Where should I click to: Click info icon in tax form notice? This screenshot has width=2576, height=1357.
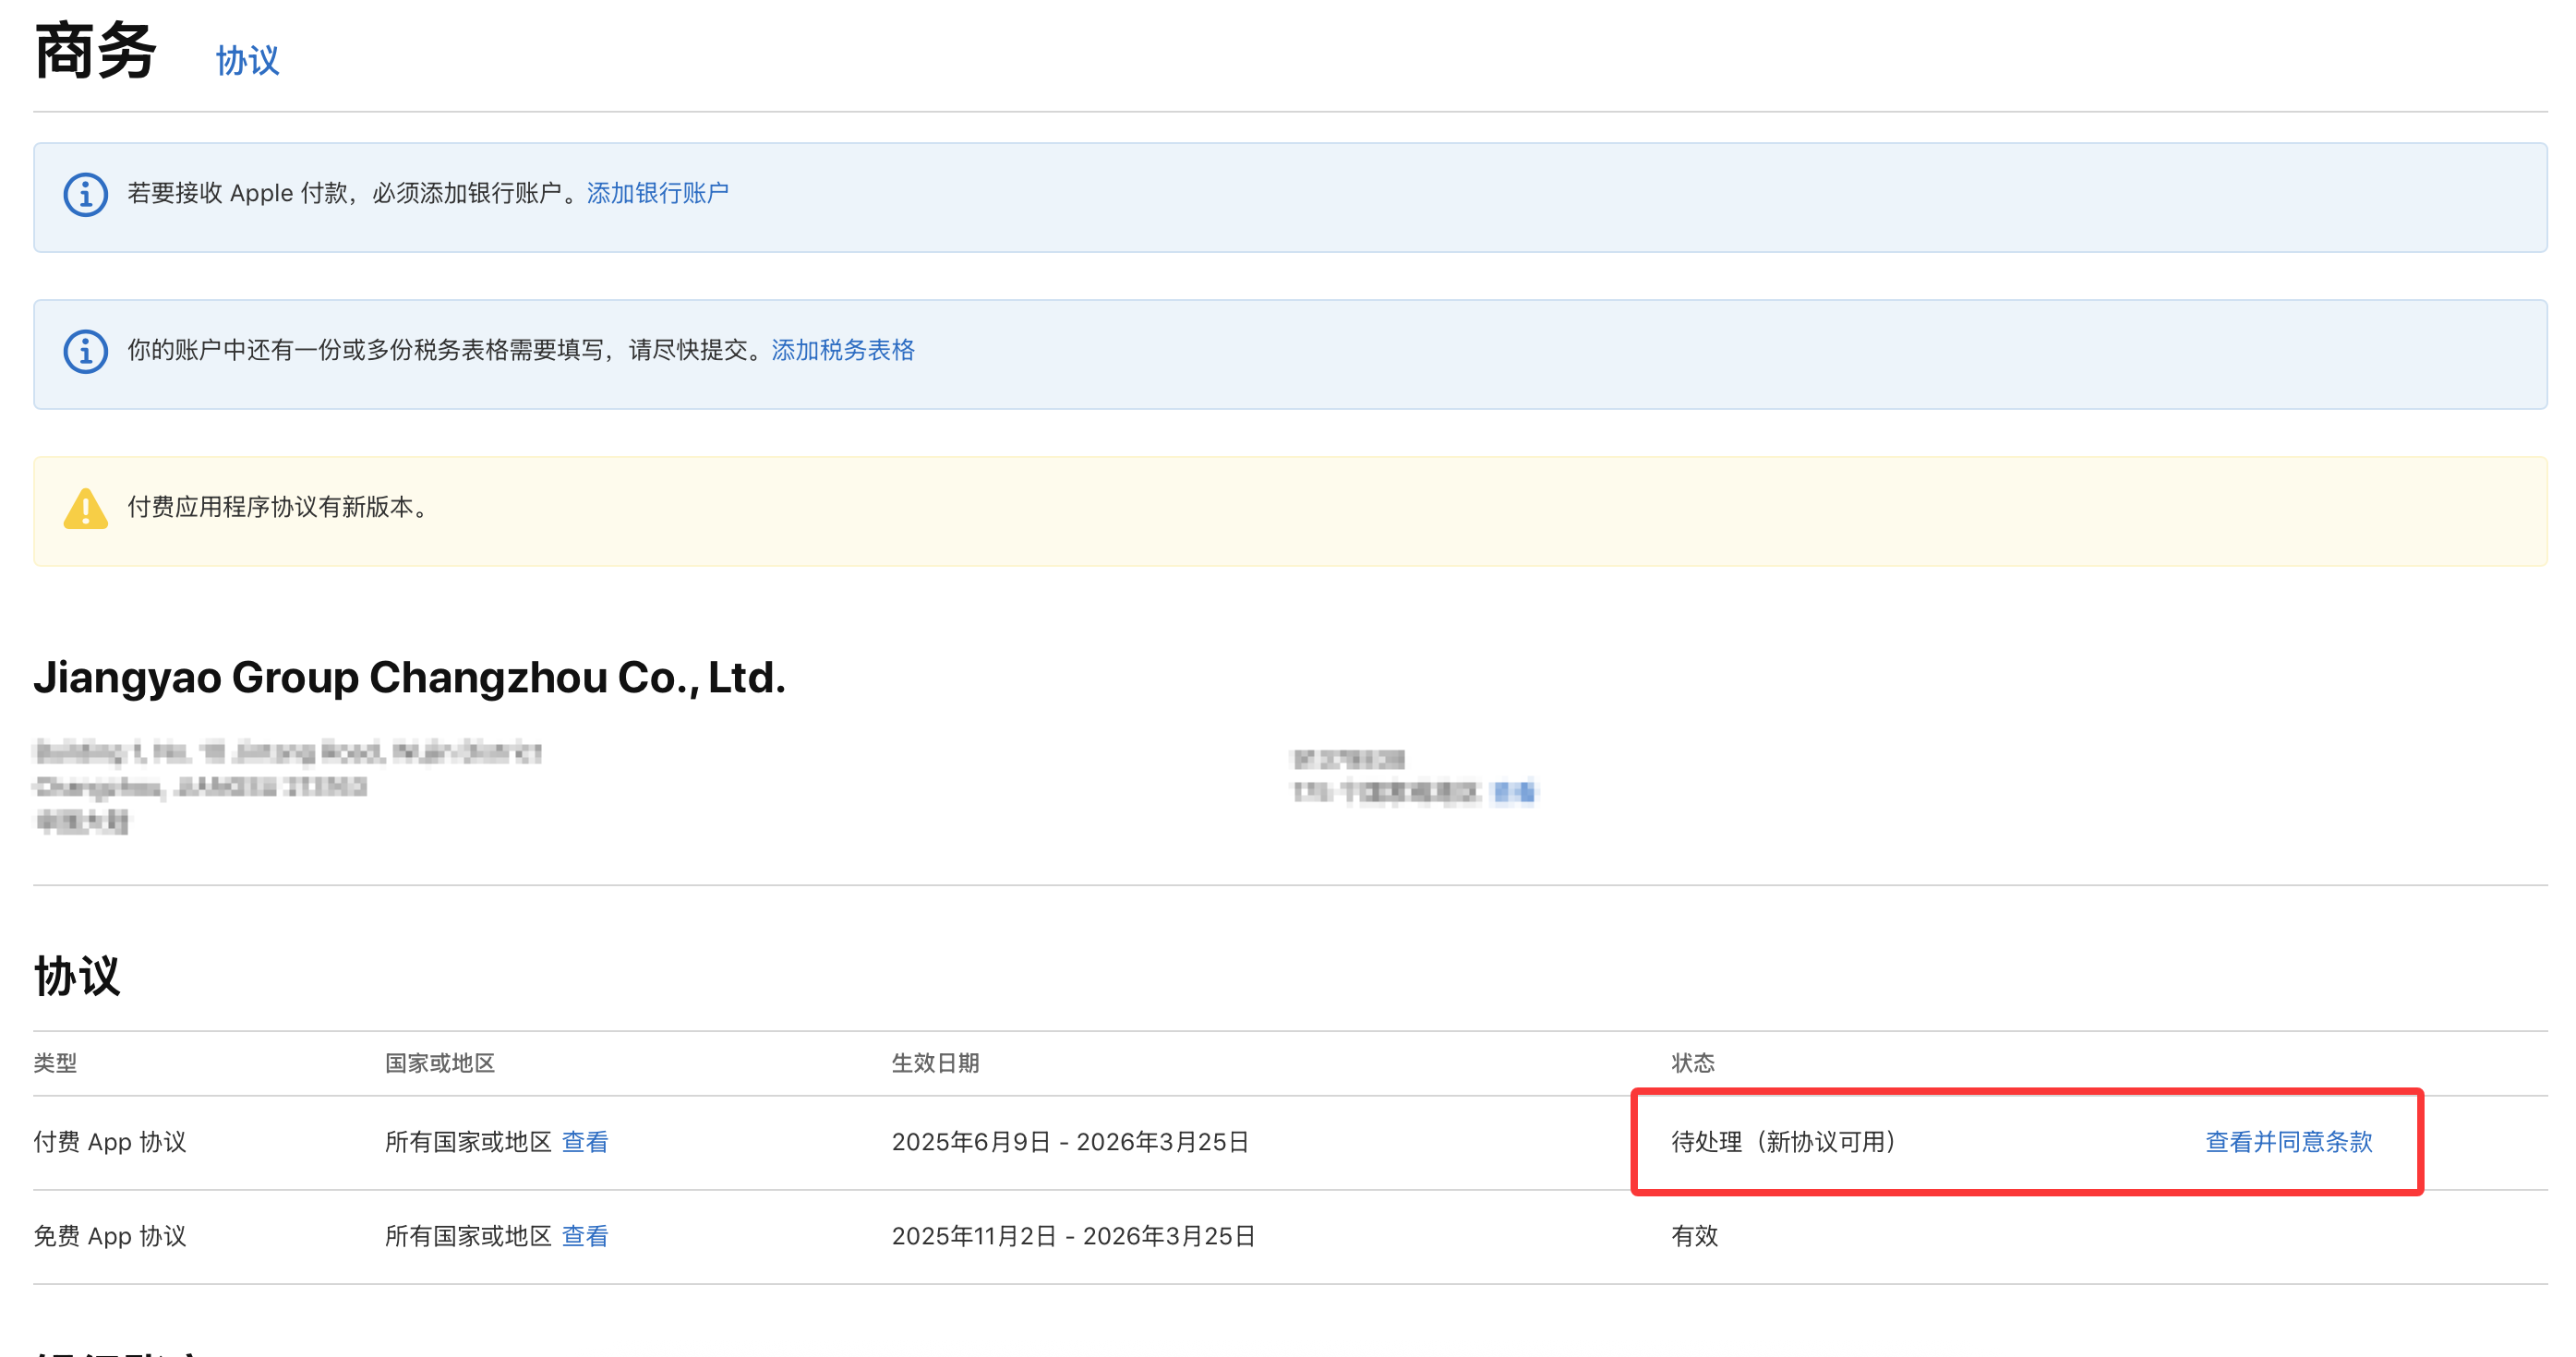point(85,351)
